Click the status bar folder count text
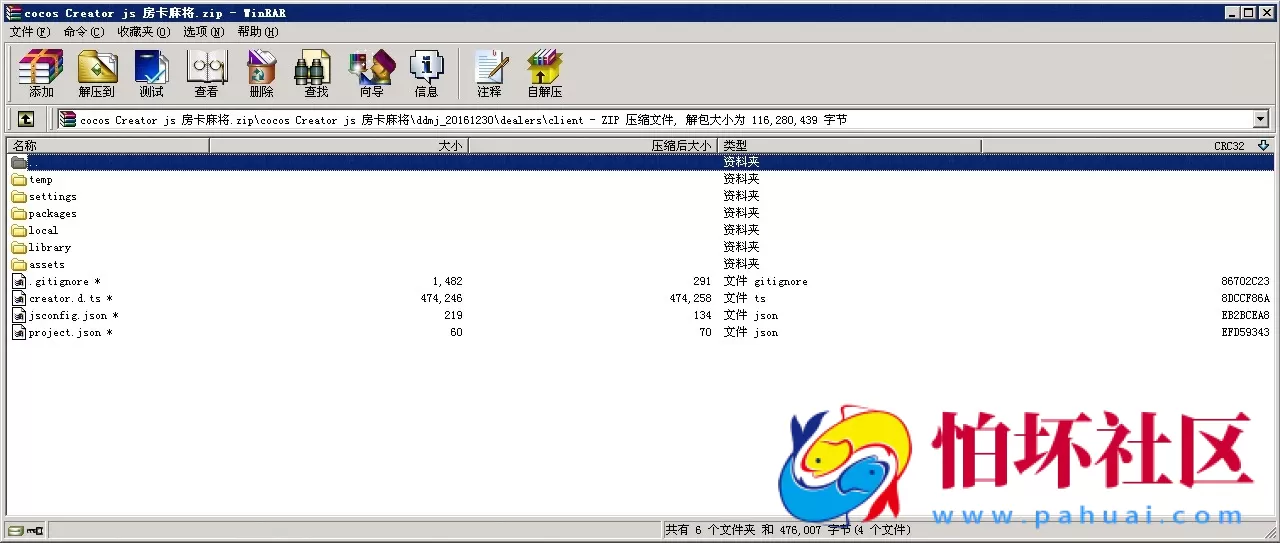This screenshot has width=1280, height=543. [x=787, y=530]
